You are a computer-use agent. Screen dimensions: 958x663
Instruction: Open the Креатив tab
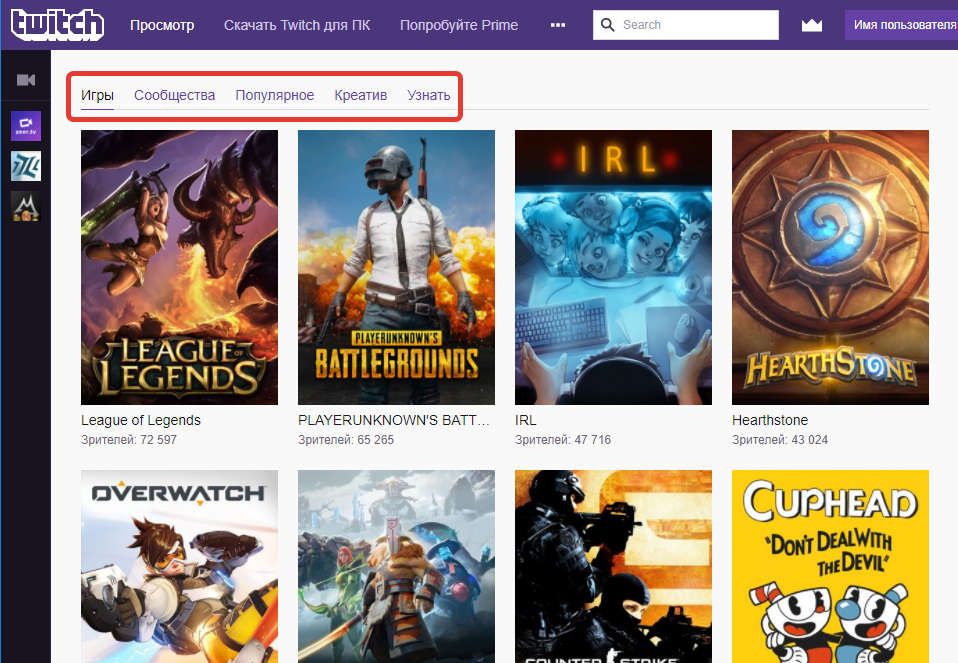[360, 95]
